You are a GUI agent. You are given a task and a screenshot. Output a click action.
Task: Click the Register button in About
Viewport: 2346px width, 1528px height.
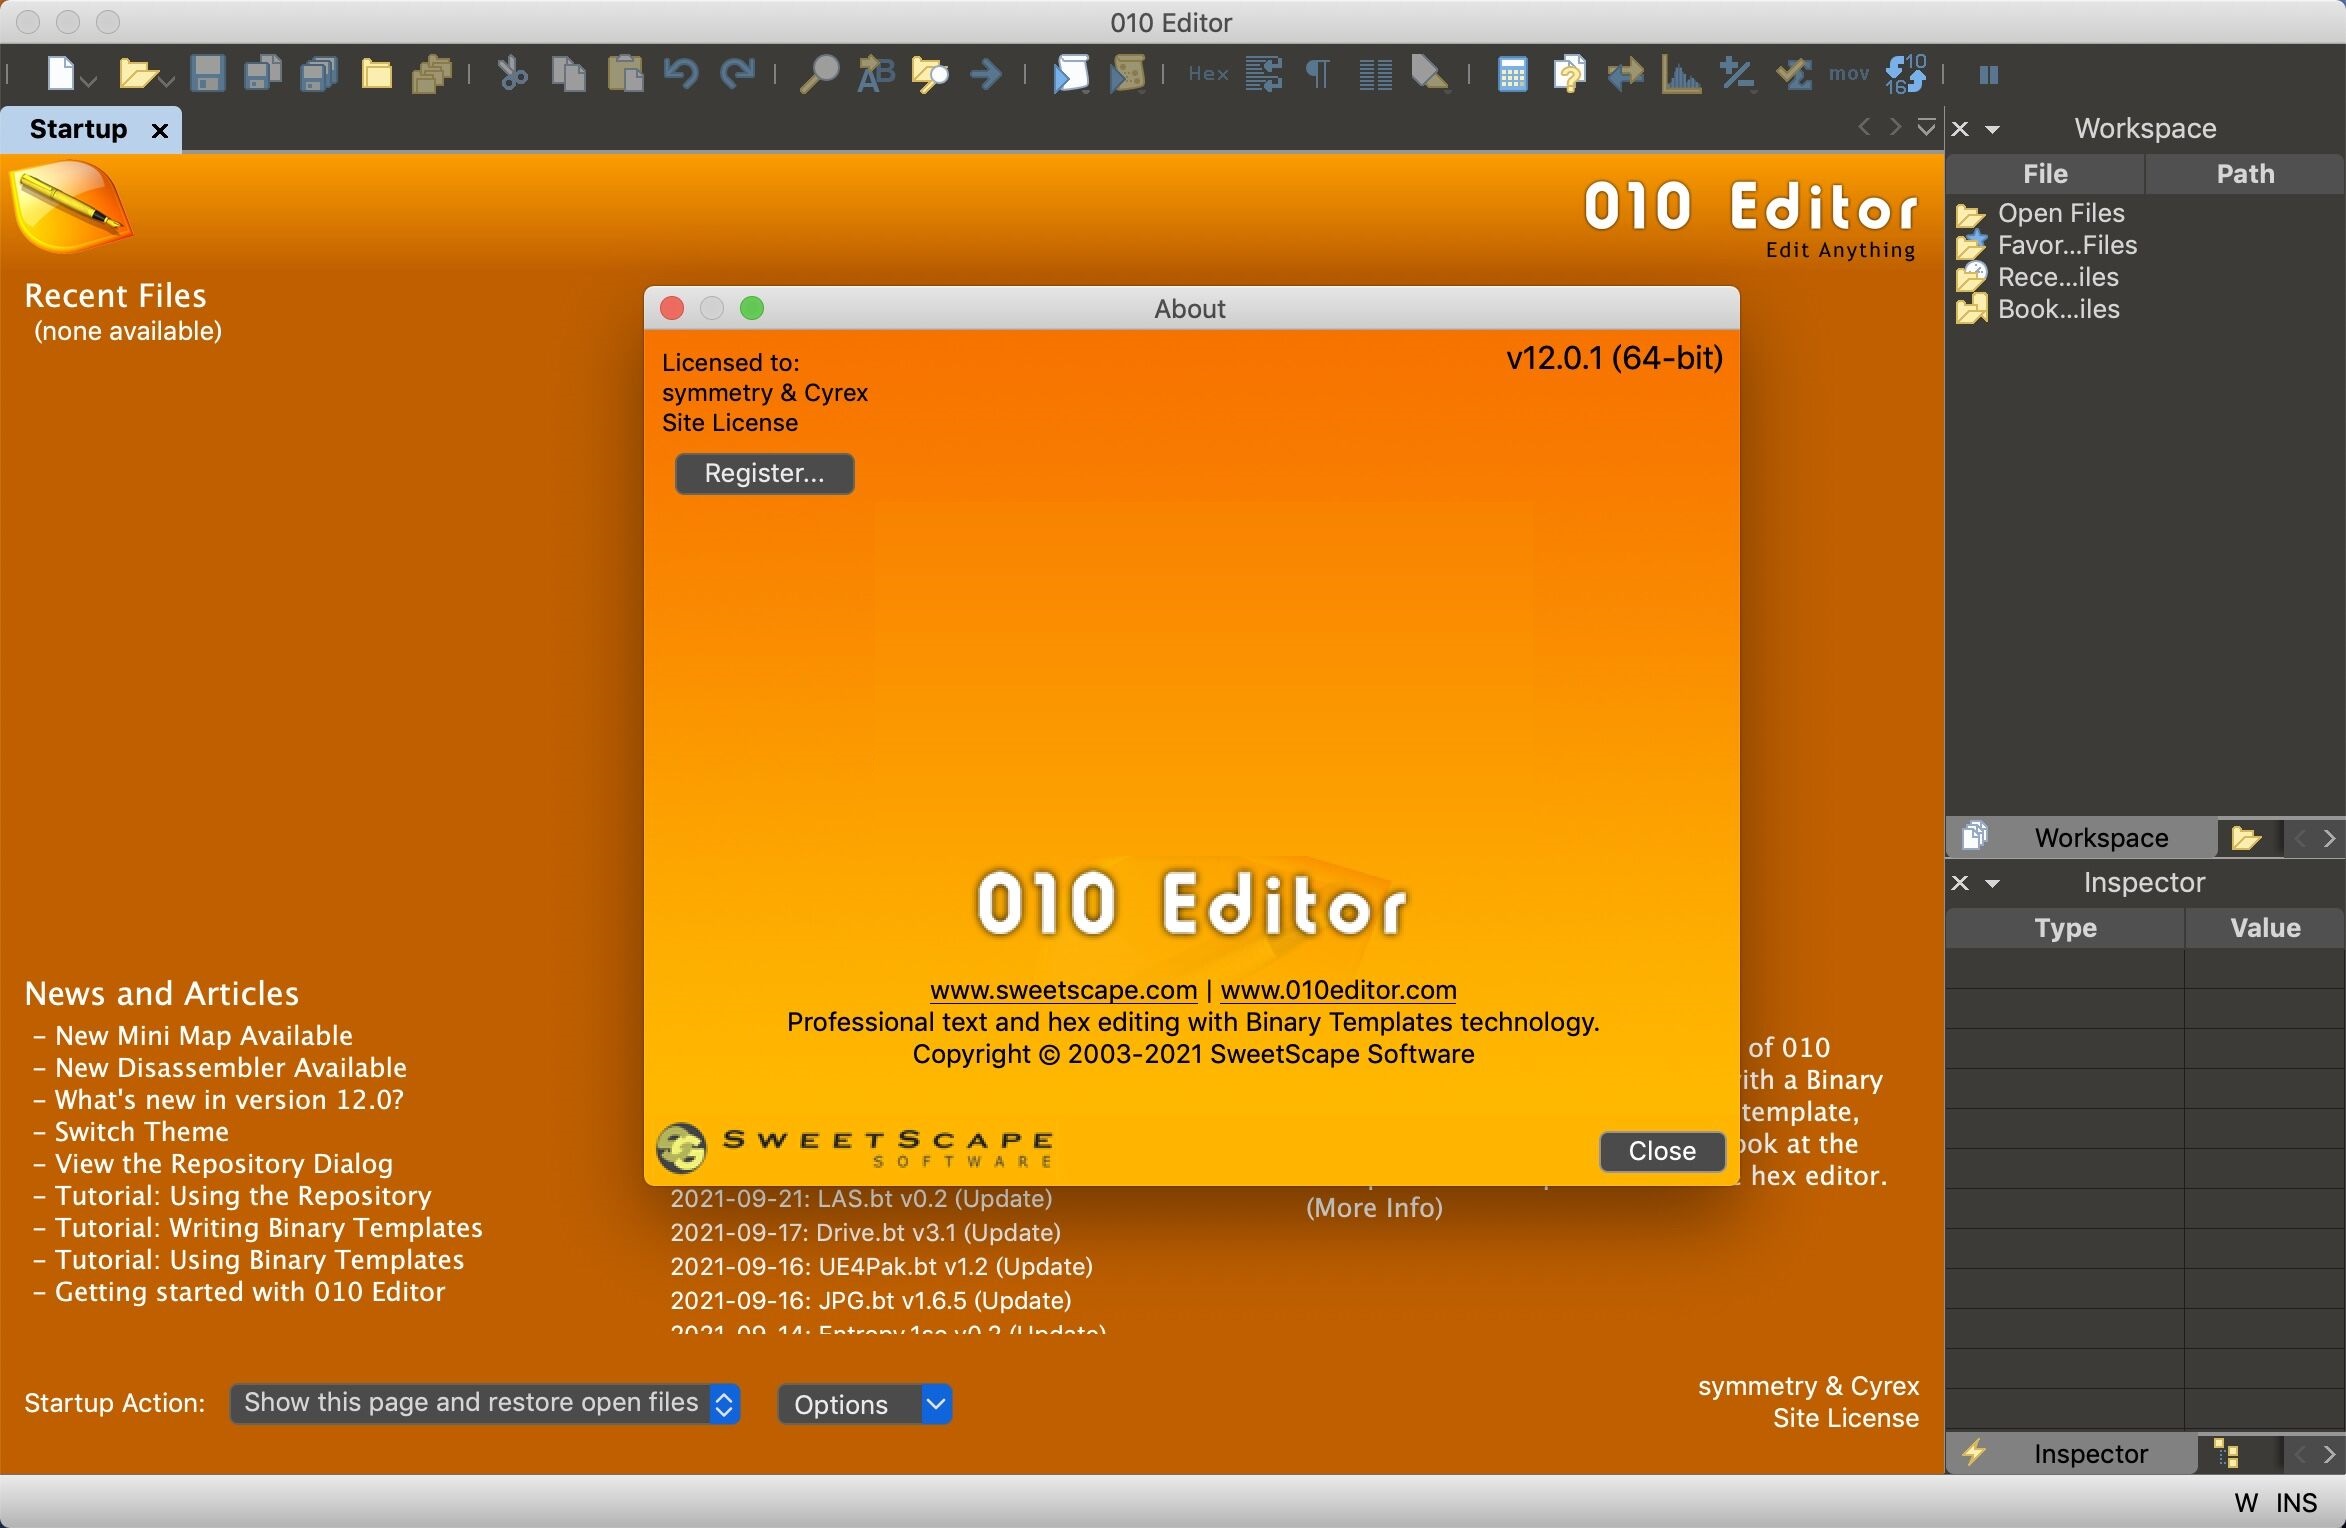(x=763, y=473)
